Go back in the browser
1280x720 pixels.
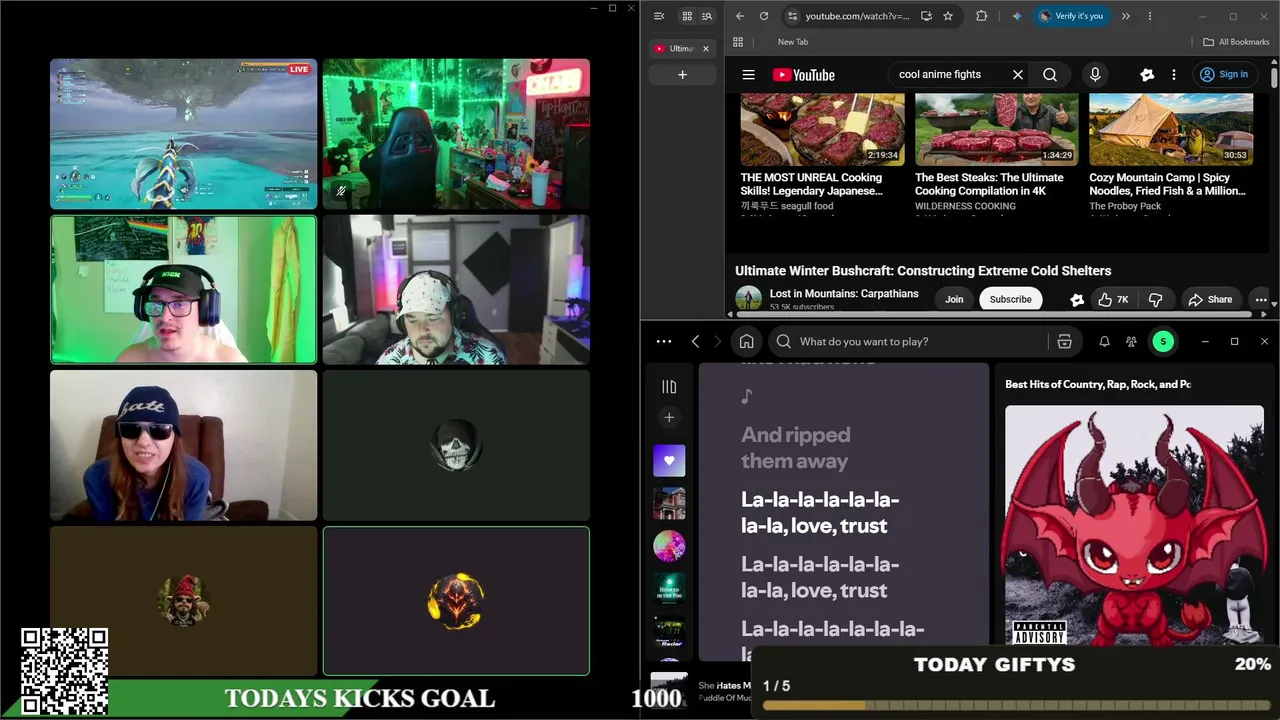coord(740,16)
